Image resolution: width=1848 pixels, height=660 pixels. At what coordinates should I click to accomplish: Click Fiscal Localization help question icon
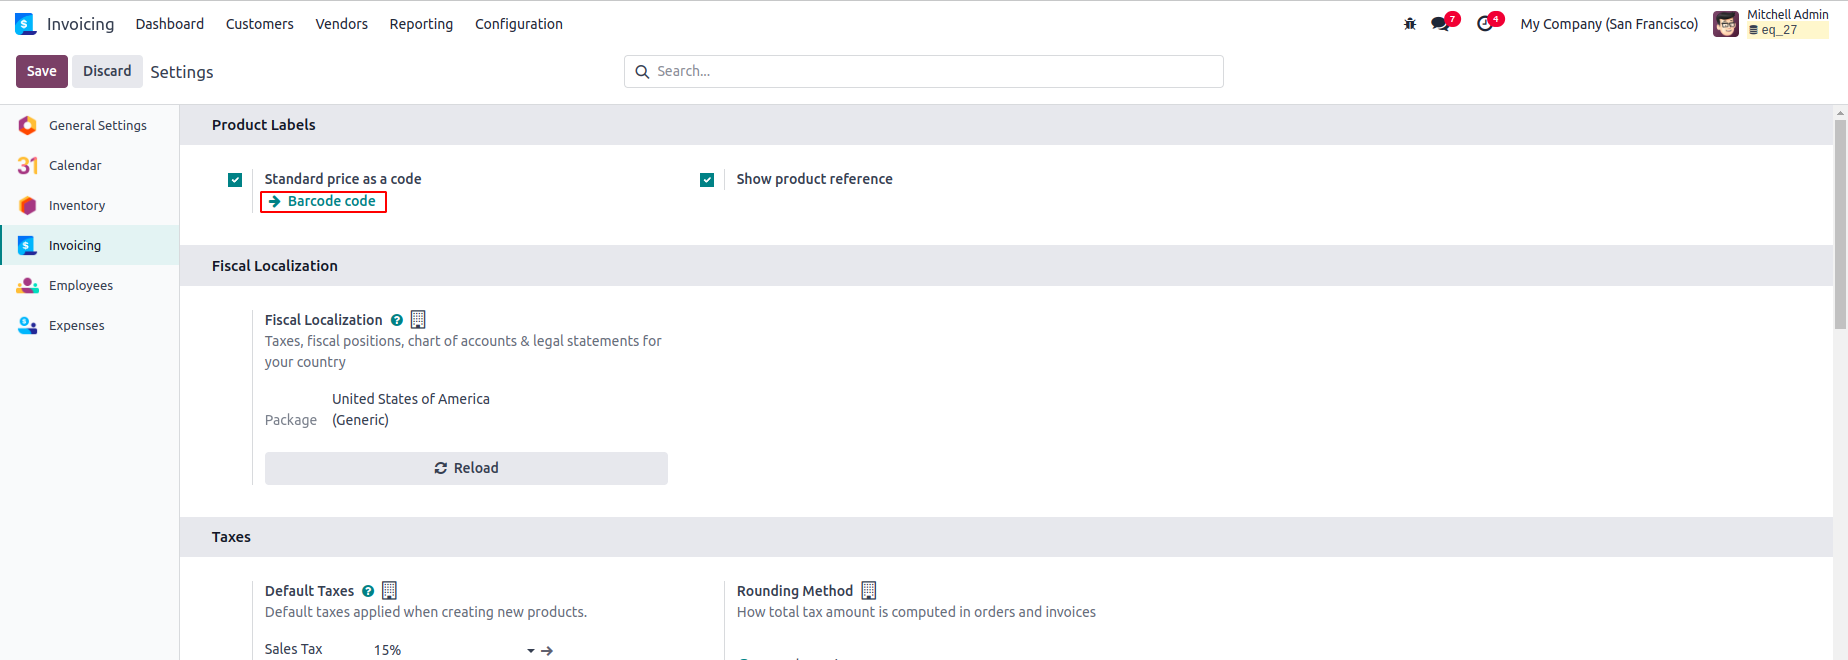tap(397, 320)
